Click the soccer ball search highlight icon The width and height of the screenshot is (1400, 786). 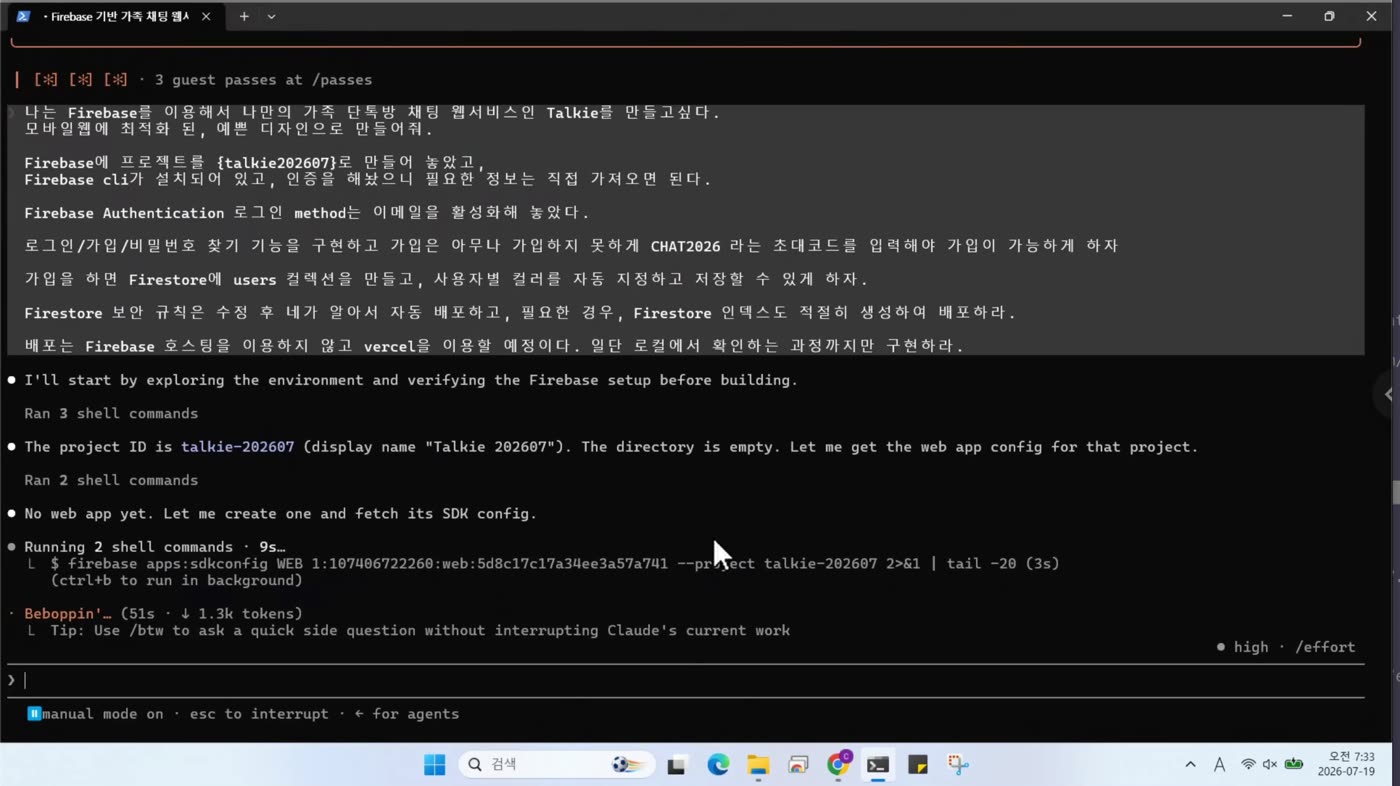click(x=627, y=765)
